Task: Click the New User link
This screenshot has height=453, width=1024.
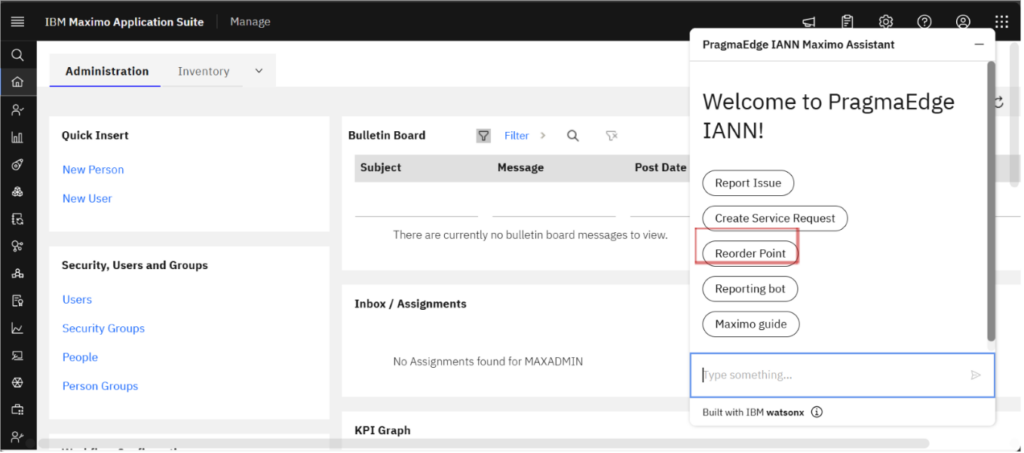Action: coord(87,198)
